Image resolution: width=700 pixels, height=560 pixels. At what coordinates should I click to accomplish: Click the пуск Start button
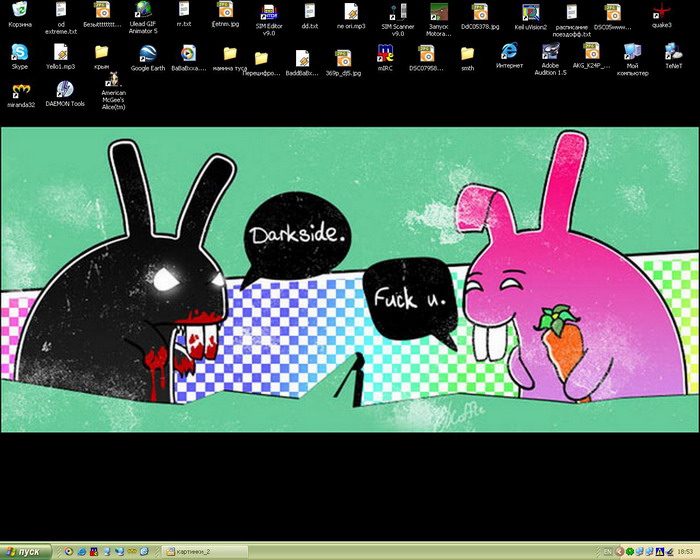coord(26,552)
